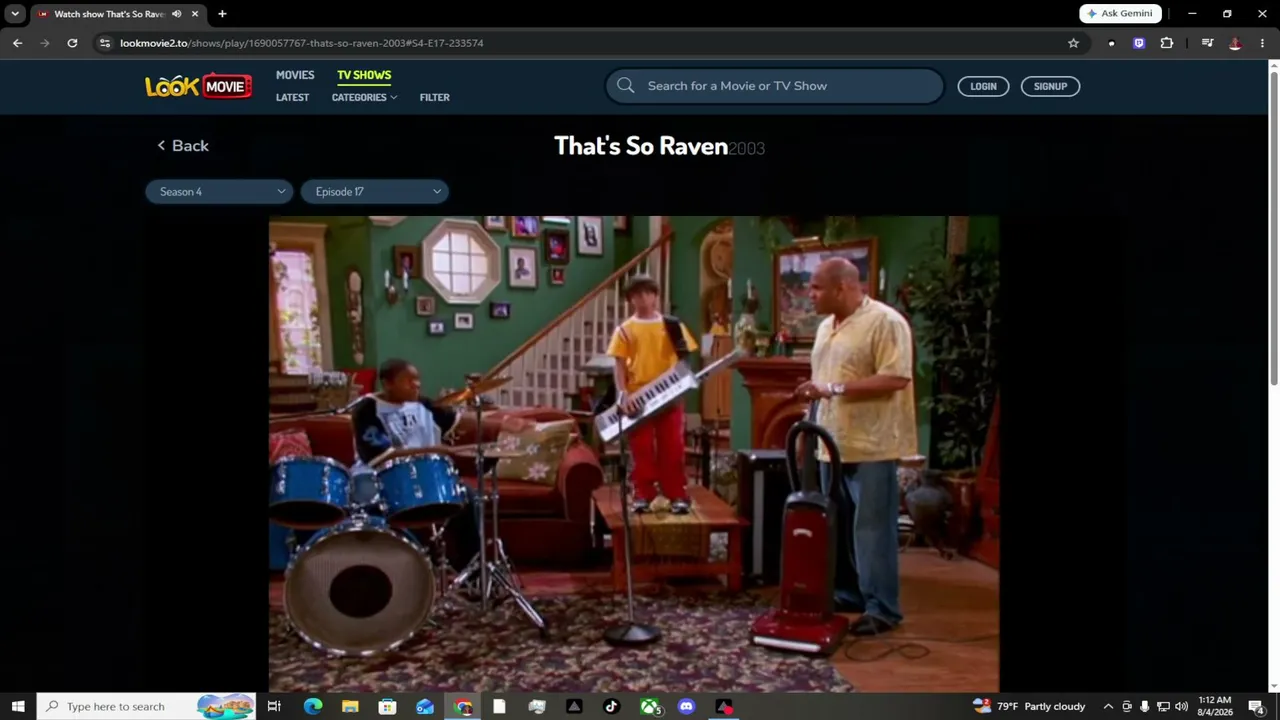
Task: Open the Episode 17 dropdown
Action: 375,192
